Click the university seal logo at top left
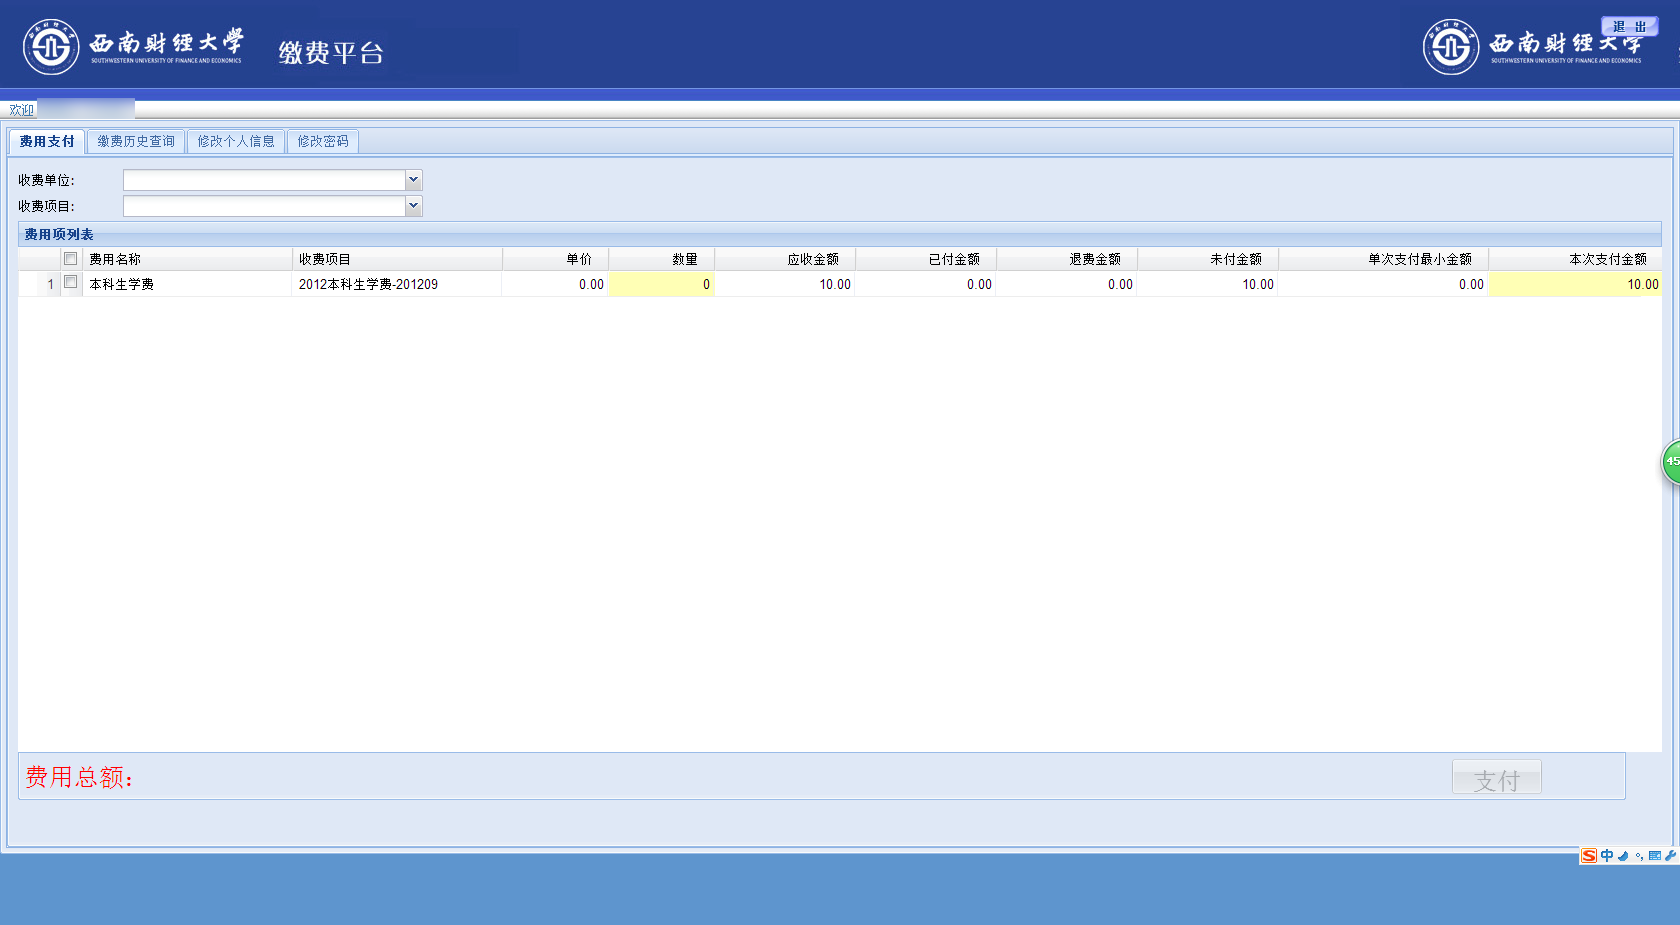The height and width of the screenshot is (925, 1680). point(51,47)
